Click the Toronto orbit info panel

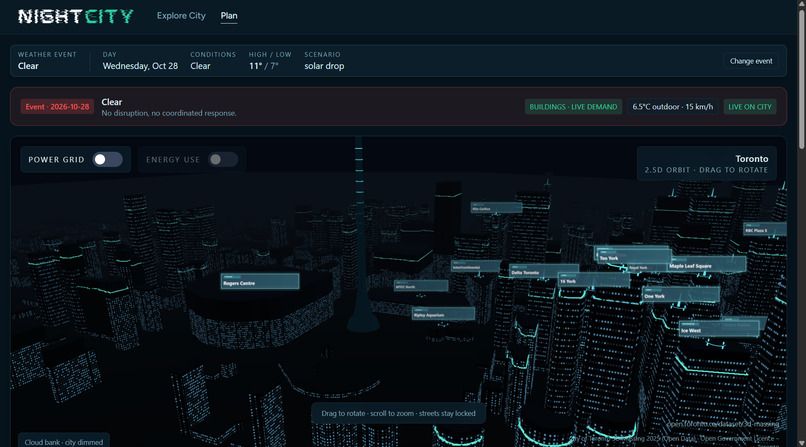point(706,164)
